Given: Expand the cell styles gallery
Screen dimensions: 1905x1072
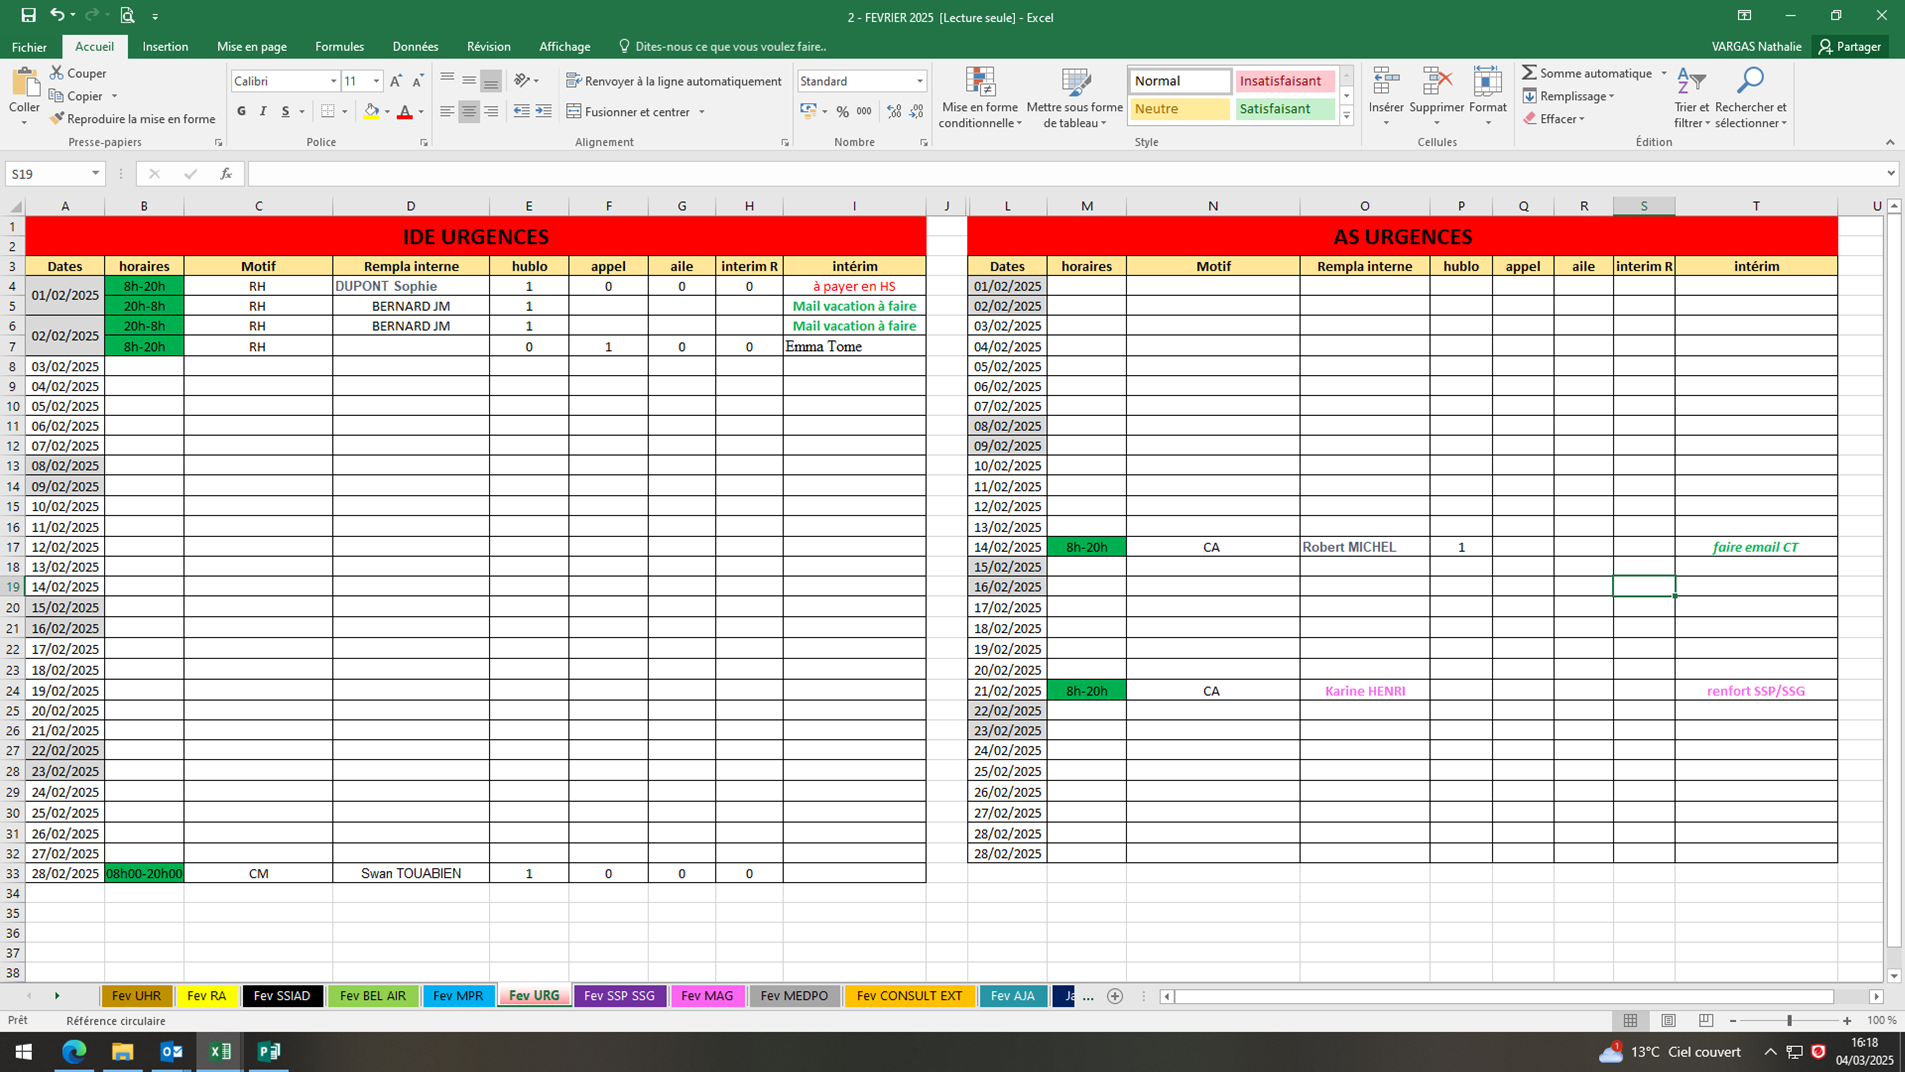Looking at the screenshot, I should [x=1347, y=117].
